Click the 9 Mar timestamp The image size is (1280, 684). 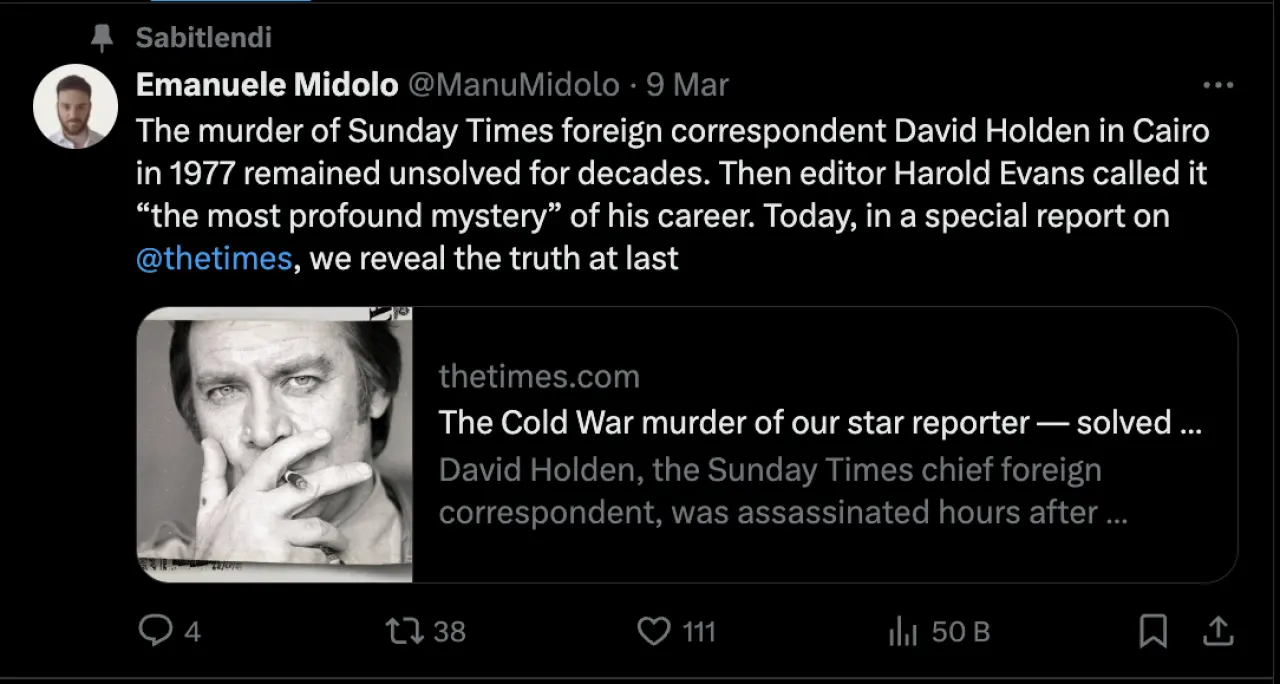687,86
